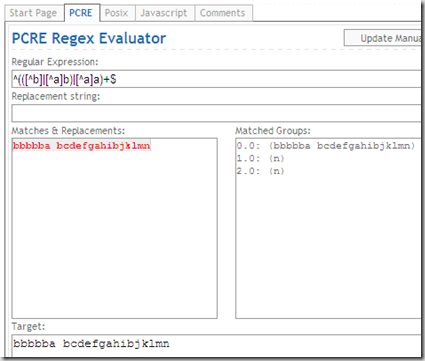Click the 'Target:' label
This screenshot has height=361, width=425.
(x=28, y=326)
